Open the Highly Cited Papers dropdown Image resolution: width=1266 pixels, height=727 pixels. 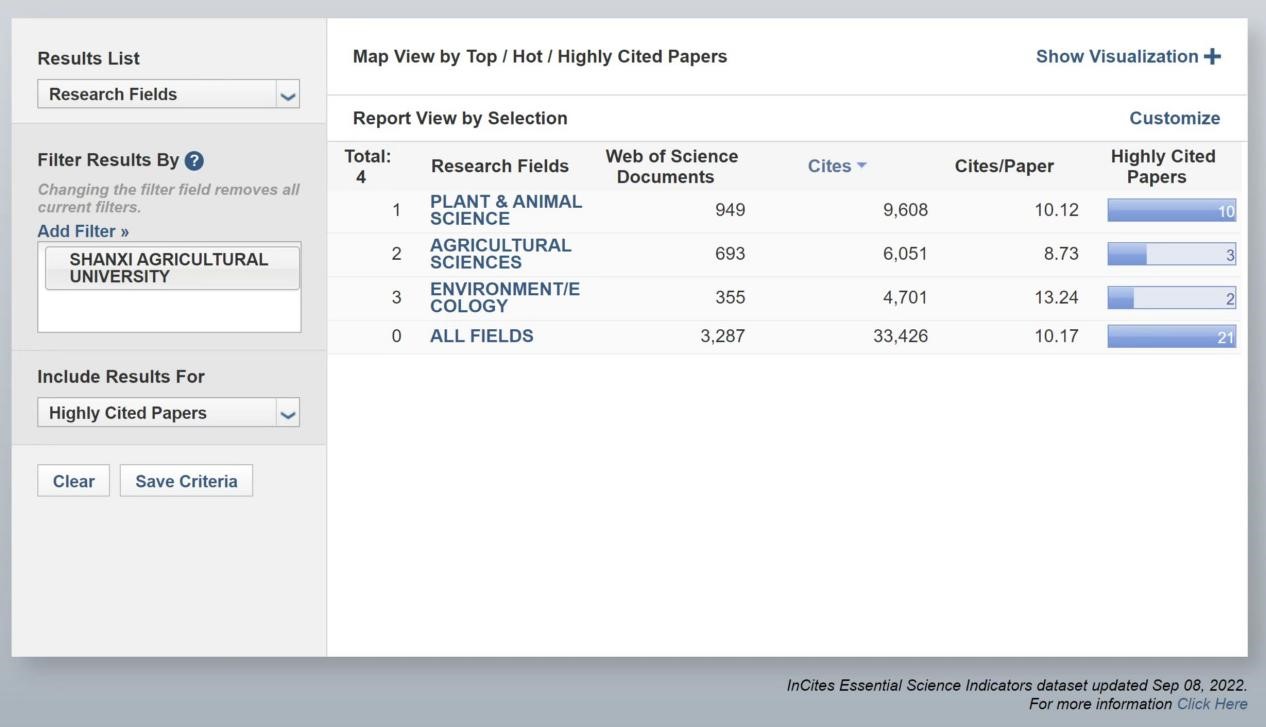tap(168, 413)
